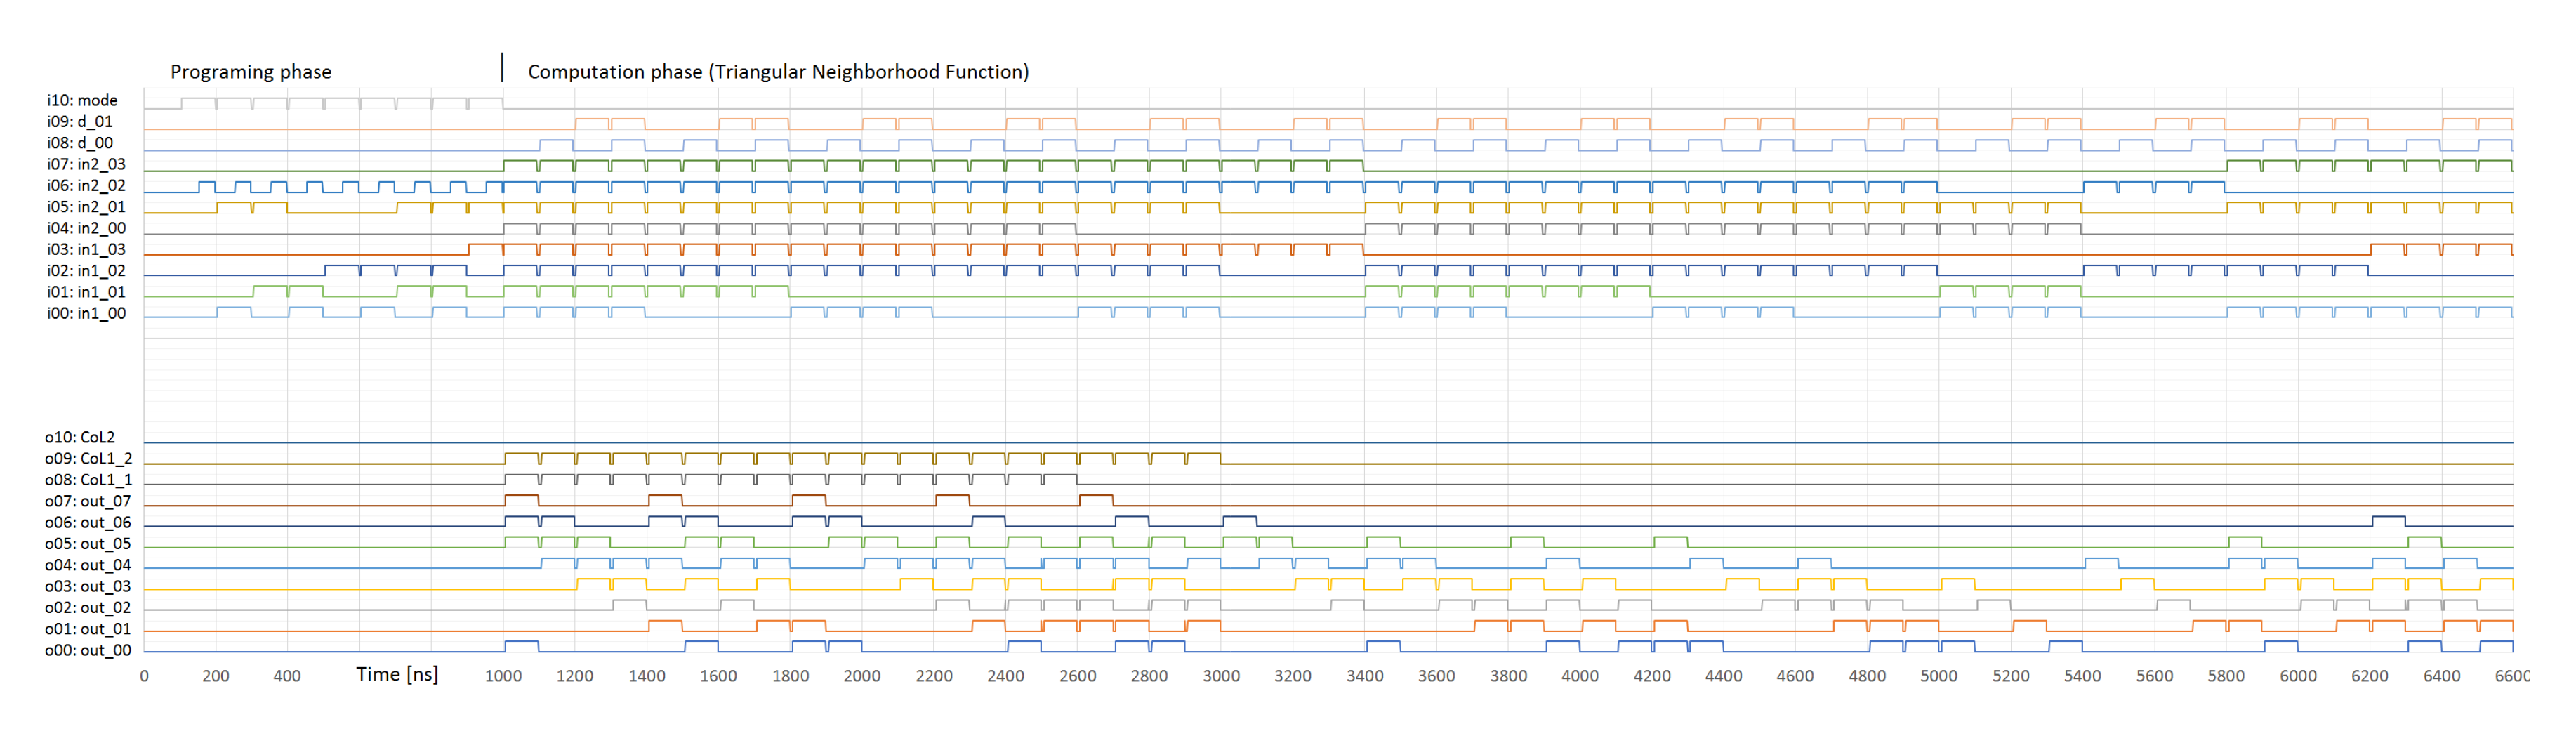
Task: Click the 'o00: out_00' output label
Action: (88, 651)
